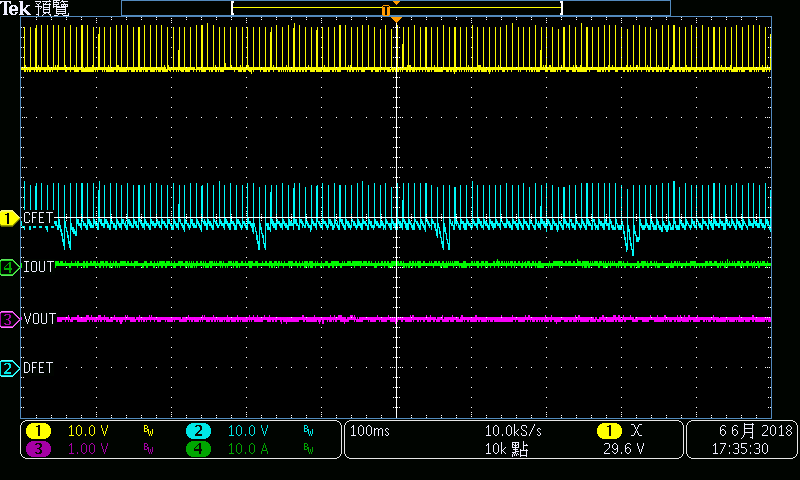The width and height of the screenshot is (800, 480).
Task: Click the trigger source channel 1 badge
Action: 609,431
